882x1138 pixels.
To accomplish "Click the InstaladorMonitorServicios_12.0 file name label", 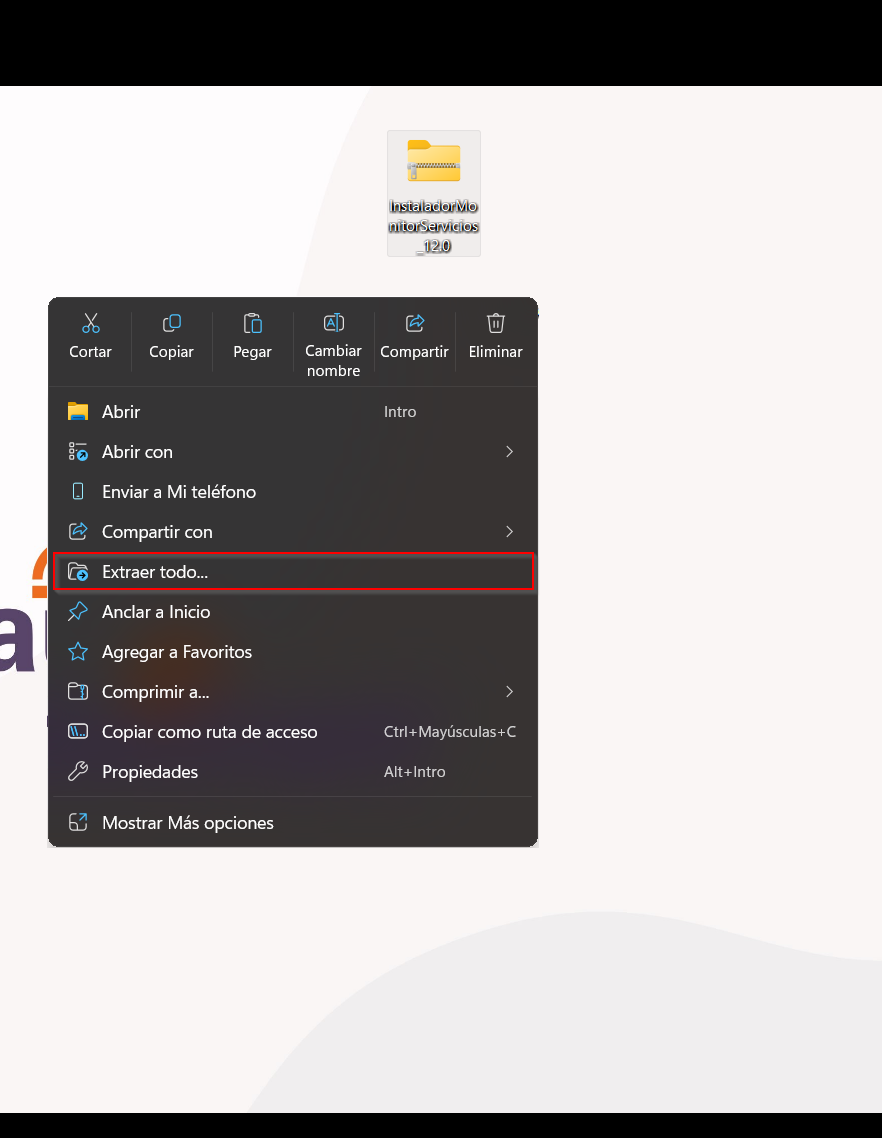I will click(x=433, y=226).
